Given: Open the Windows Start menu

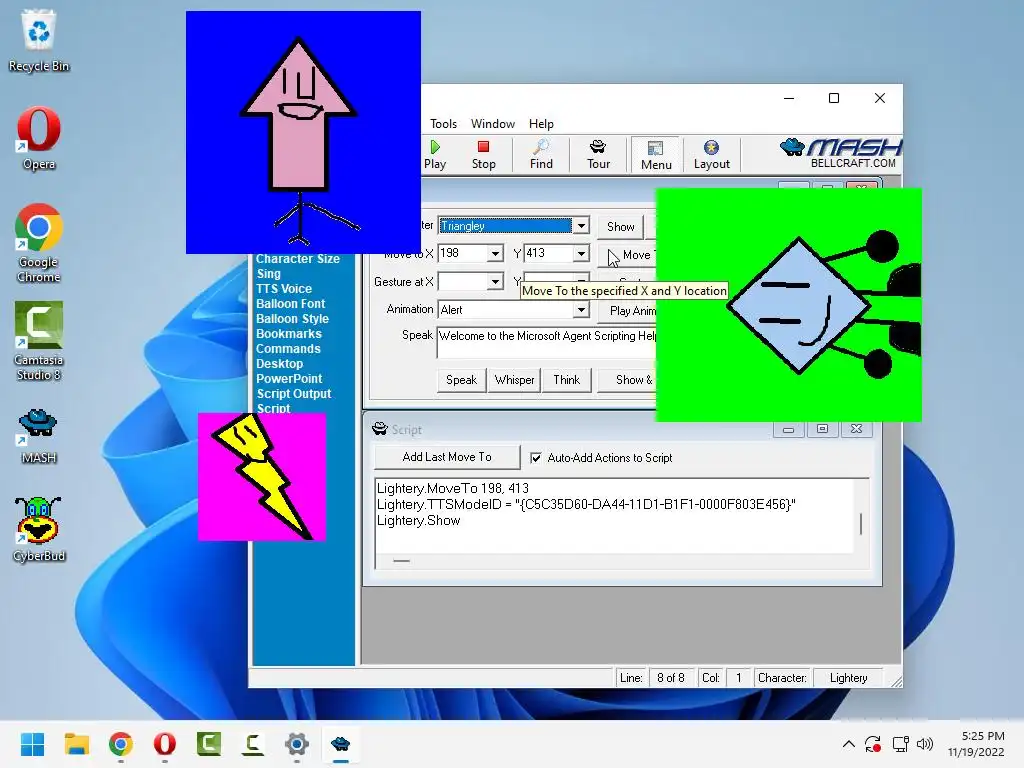Looking at the screenshot, I should pyautogui.click(x=32, y=744).
